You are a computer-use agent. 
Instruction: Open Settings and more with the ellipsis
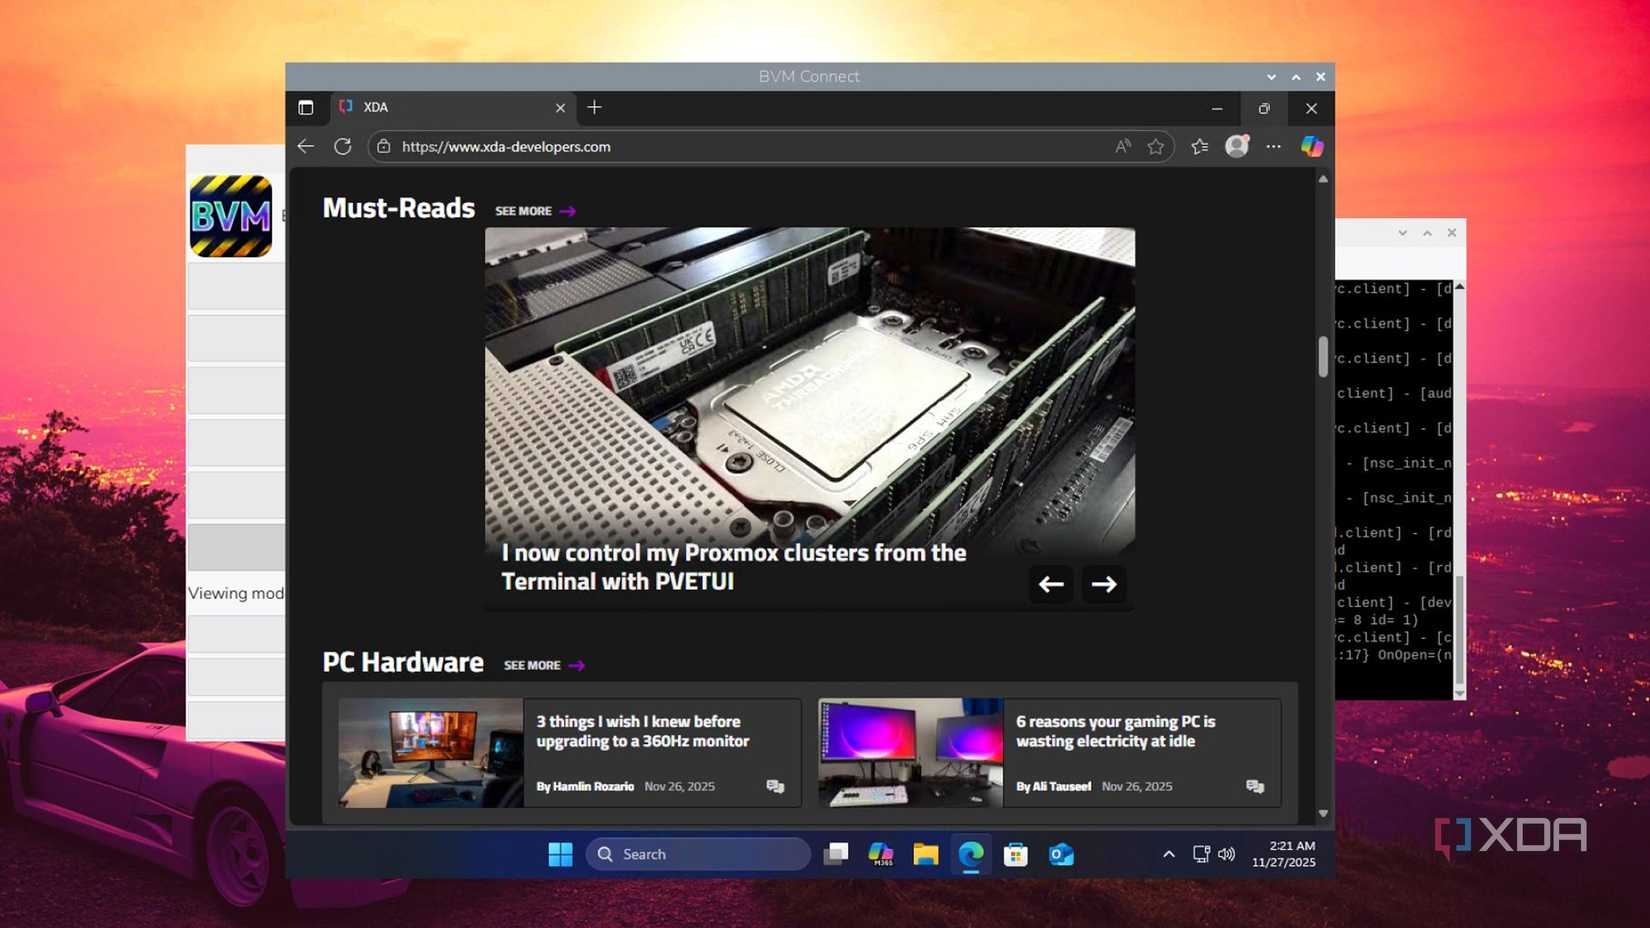coord(1273,146)
